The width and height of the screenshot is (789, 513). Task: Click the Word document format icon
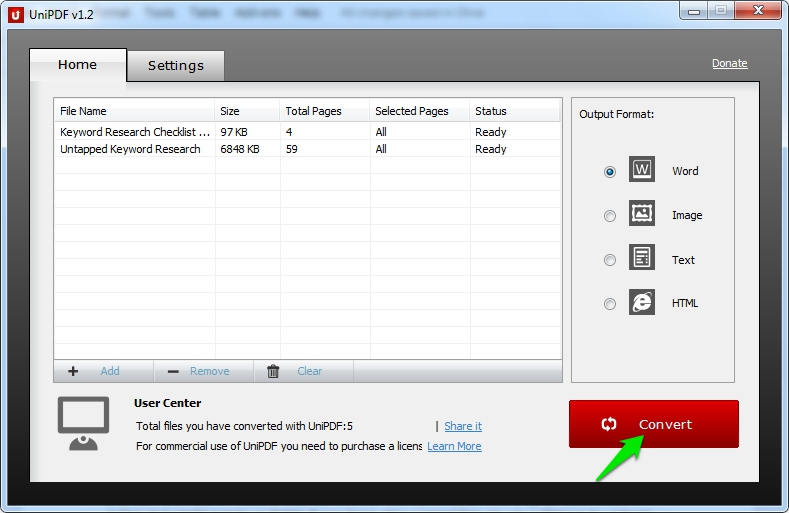(x=642, y=169)
